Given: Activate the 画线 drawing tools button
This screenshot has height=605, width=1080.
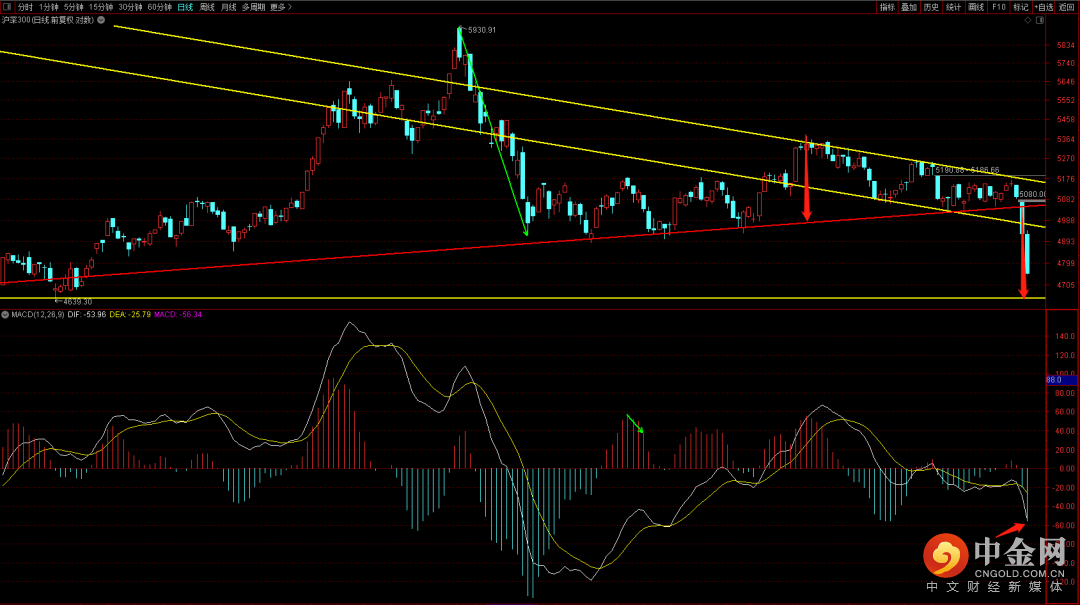Looking at the screenshot, I should pyautogui.click(x=976, y=7).
